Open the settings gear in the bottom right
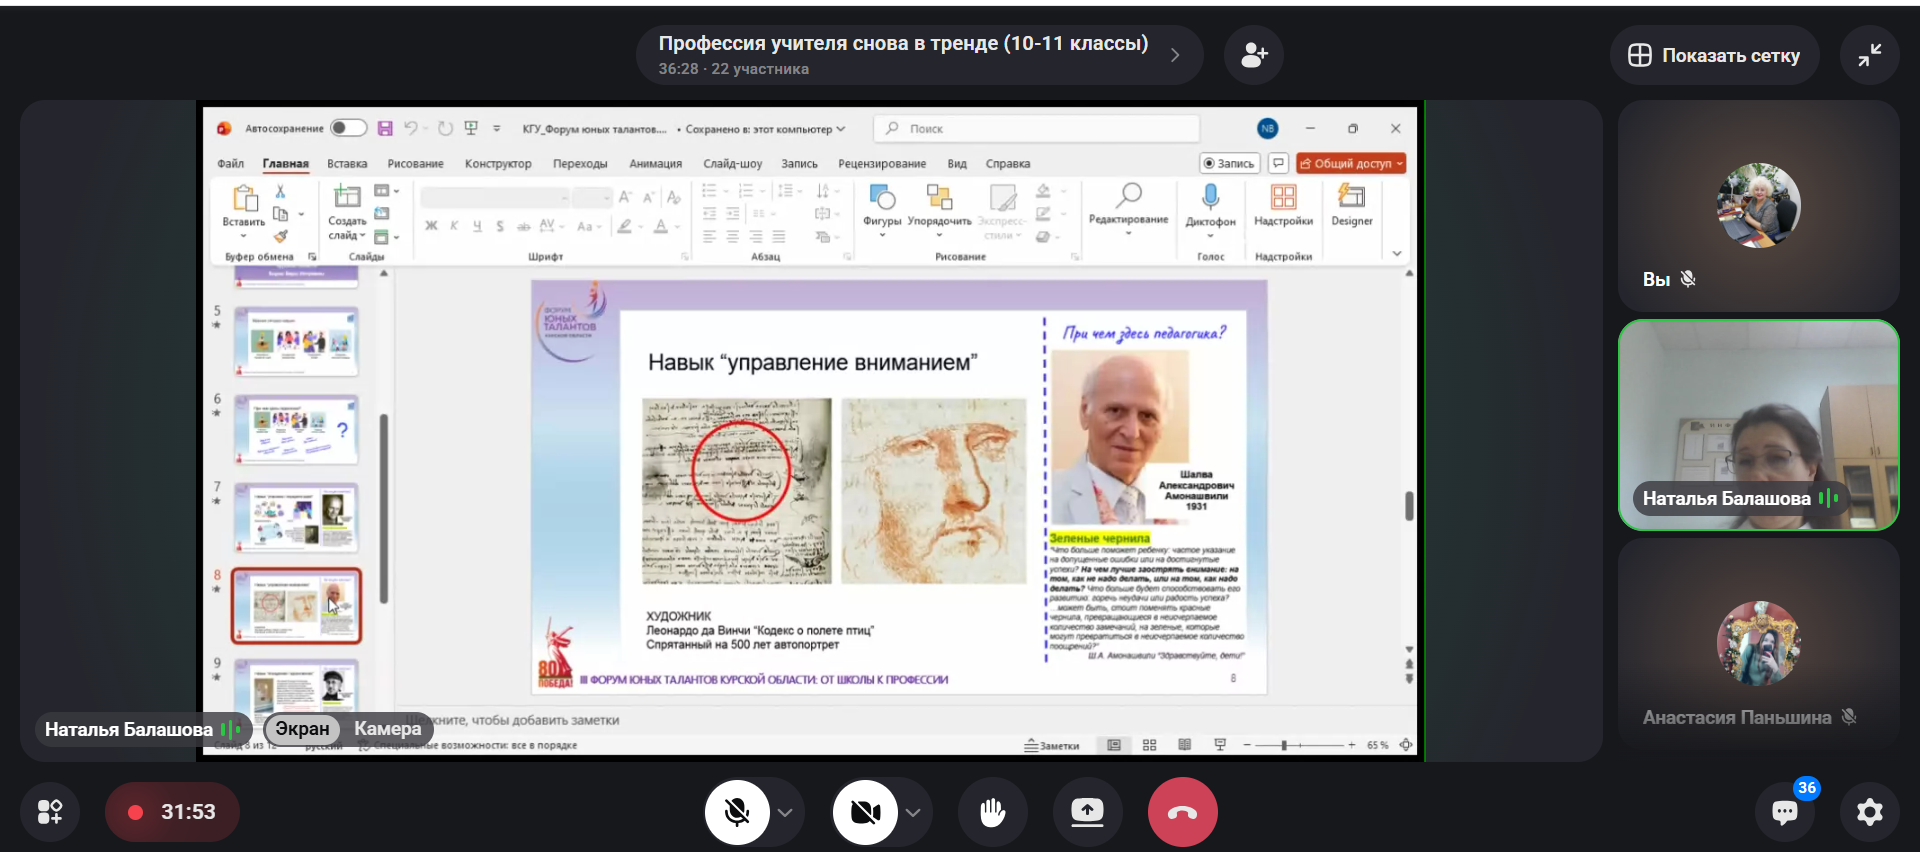 point(1869,812)
